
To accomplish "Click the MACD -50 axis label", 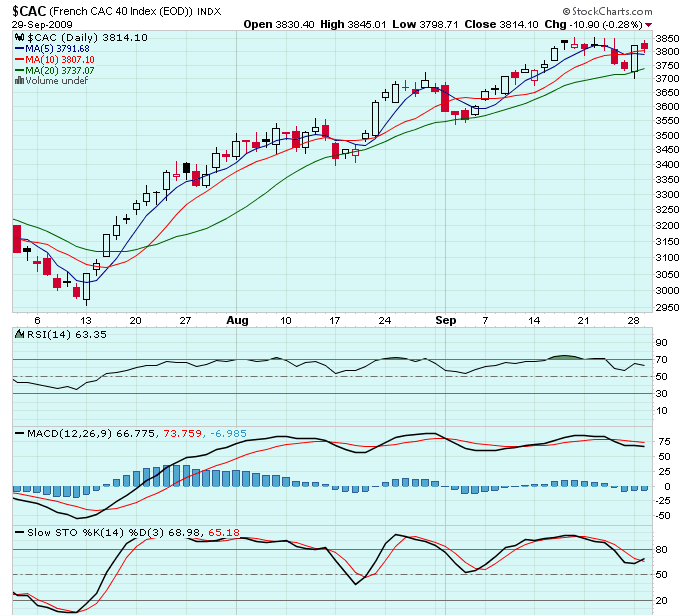I will (x=663, y=516).
